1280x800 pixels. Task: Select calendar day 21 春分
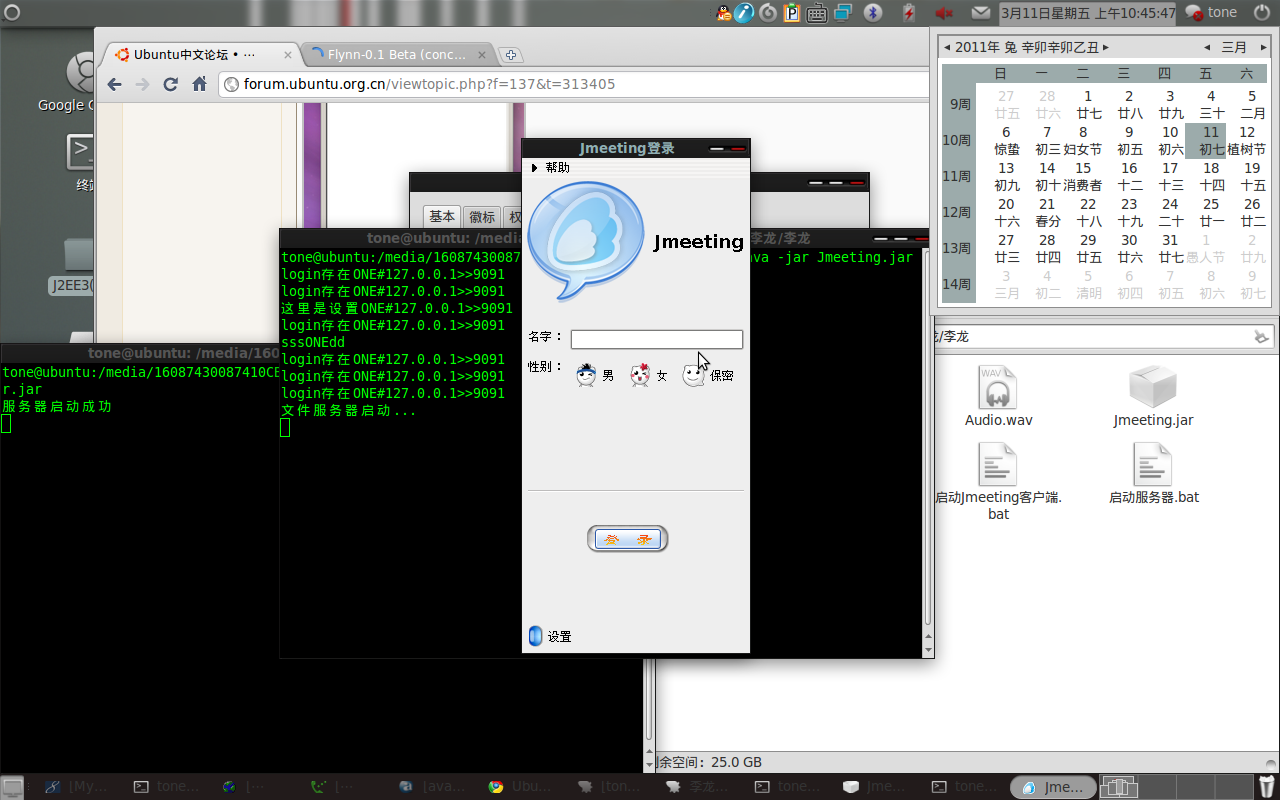[1047, 212]
